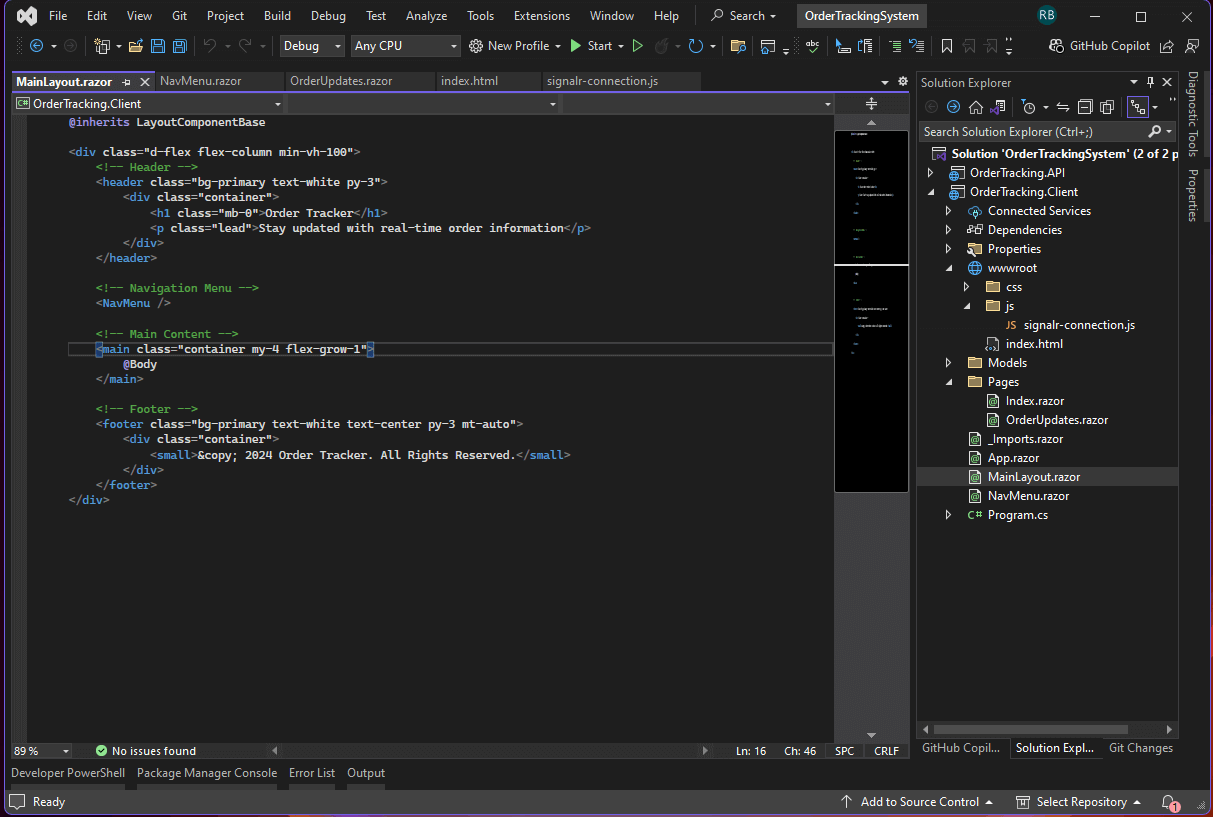Click the bookmark icon in the toolbar

946,46
